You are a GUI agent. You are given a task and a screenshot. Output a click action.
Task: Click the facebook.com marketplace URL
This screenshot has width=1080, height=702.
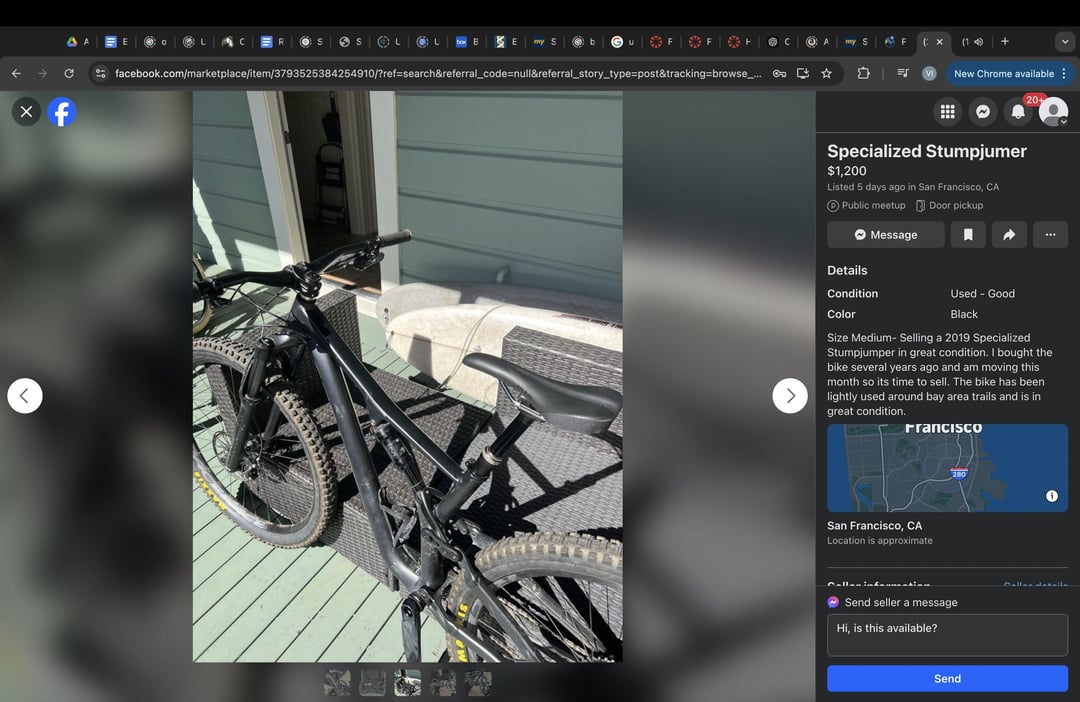pyautogui.click(x=438, y=73)
